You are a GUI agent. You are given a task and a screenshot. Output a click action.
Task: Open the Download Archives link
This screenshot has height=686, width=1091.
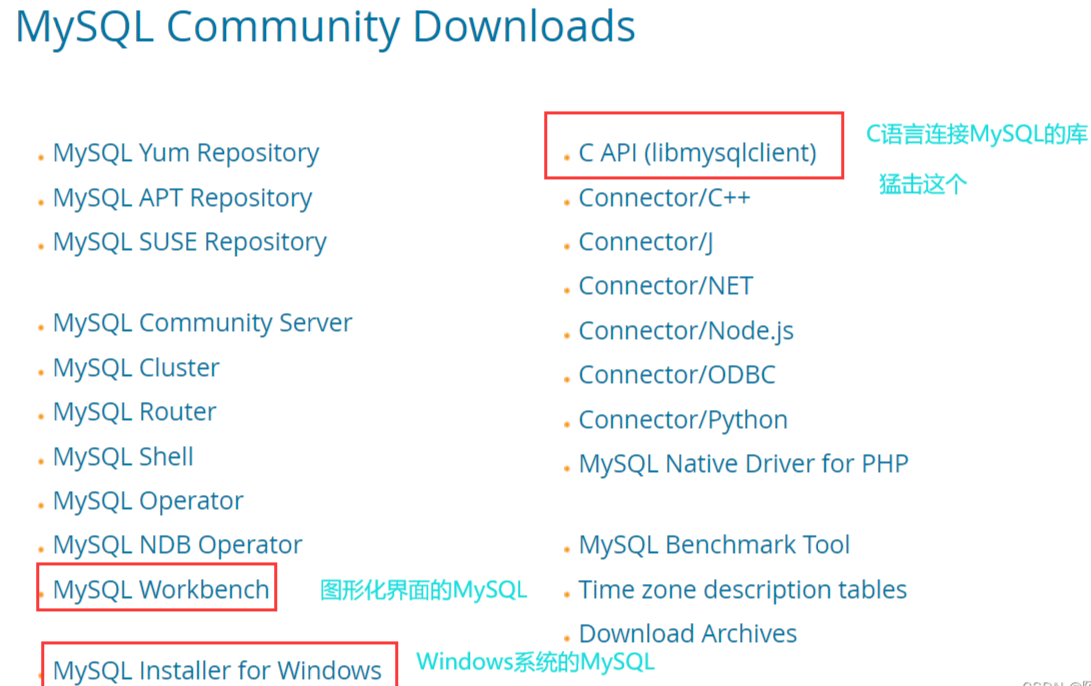point(687,635)
